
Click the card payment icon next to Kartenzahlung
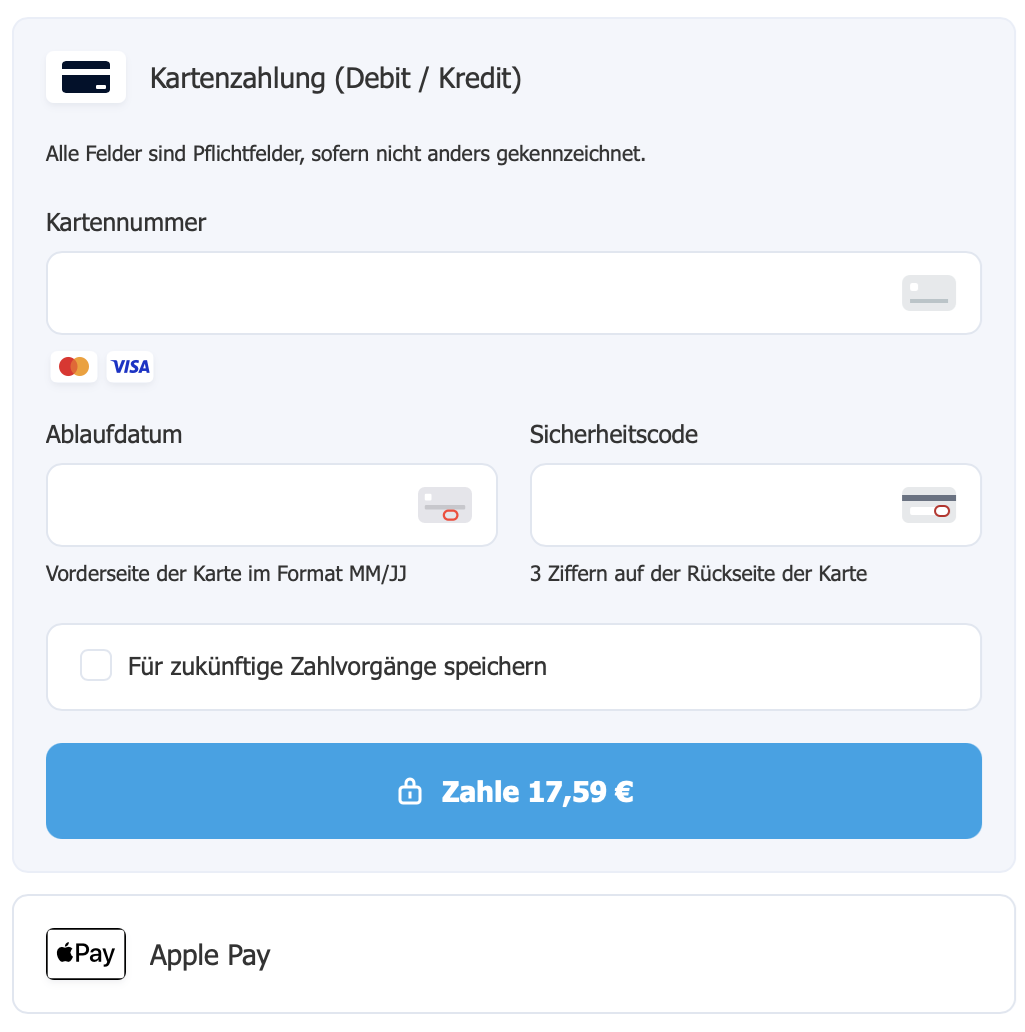(x=86, y=76)
